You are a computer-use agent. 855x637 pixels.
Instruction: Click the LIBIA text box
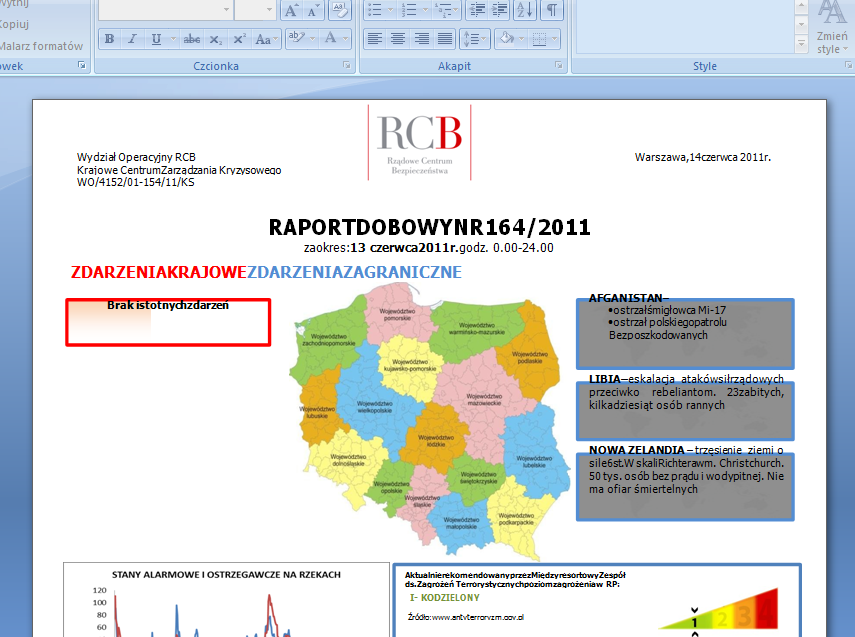tap(685, 410)
